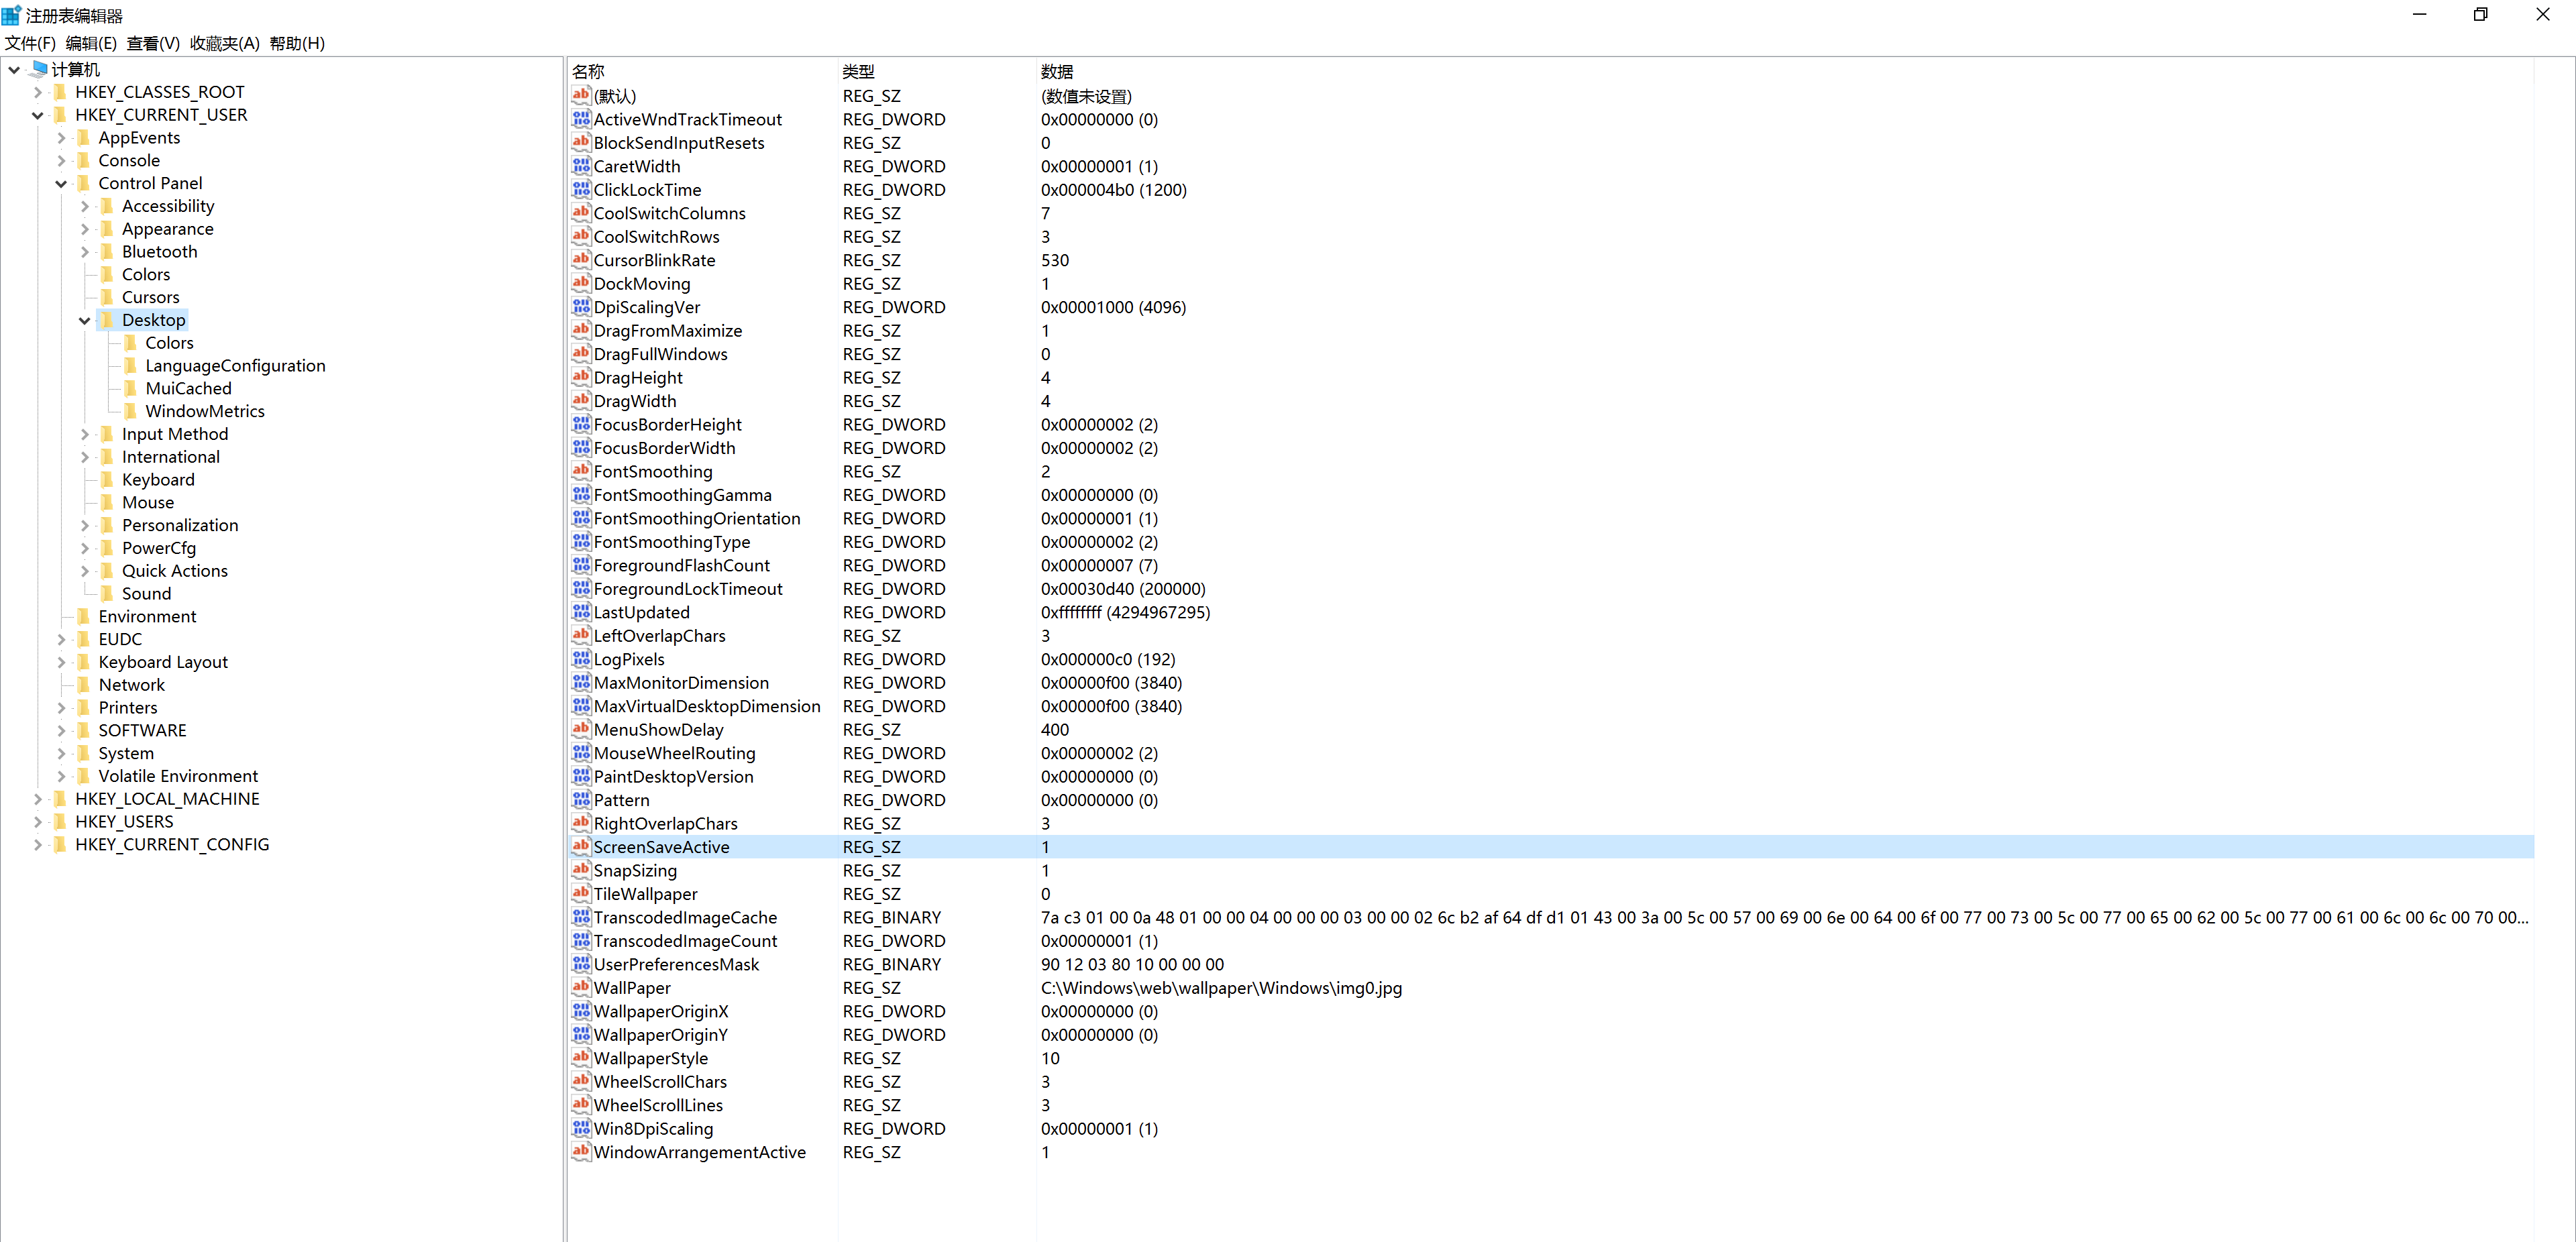Click the DWORD icon next to LogPixels

(x=581, y=659)
